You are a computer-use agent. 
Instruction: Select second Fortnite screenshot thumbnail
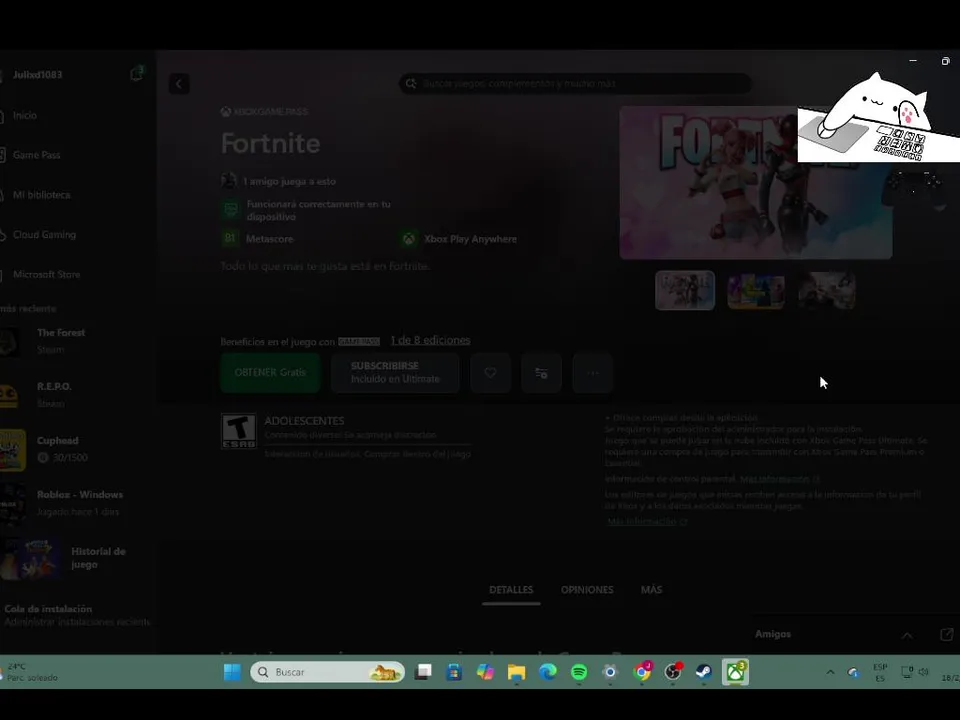click(756, 290)
